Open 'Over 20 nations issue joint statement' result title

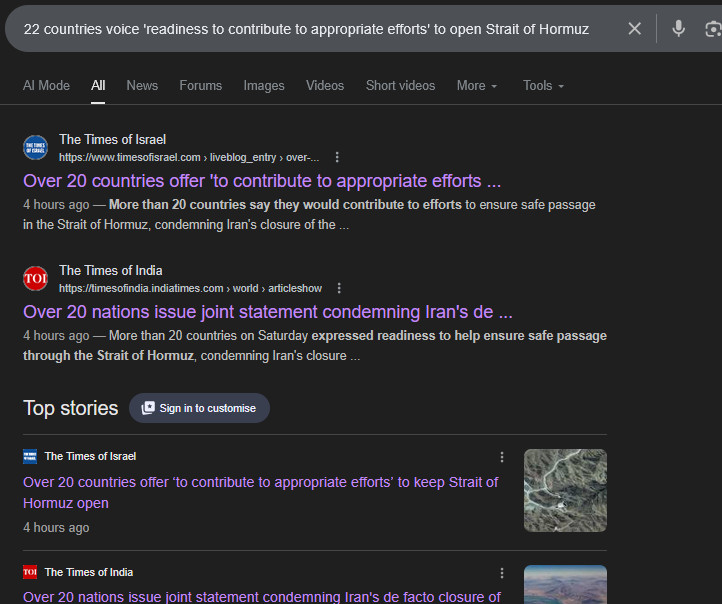[x=268, y=312]
